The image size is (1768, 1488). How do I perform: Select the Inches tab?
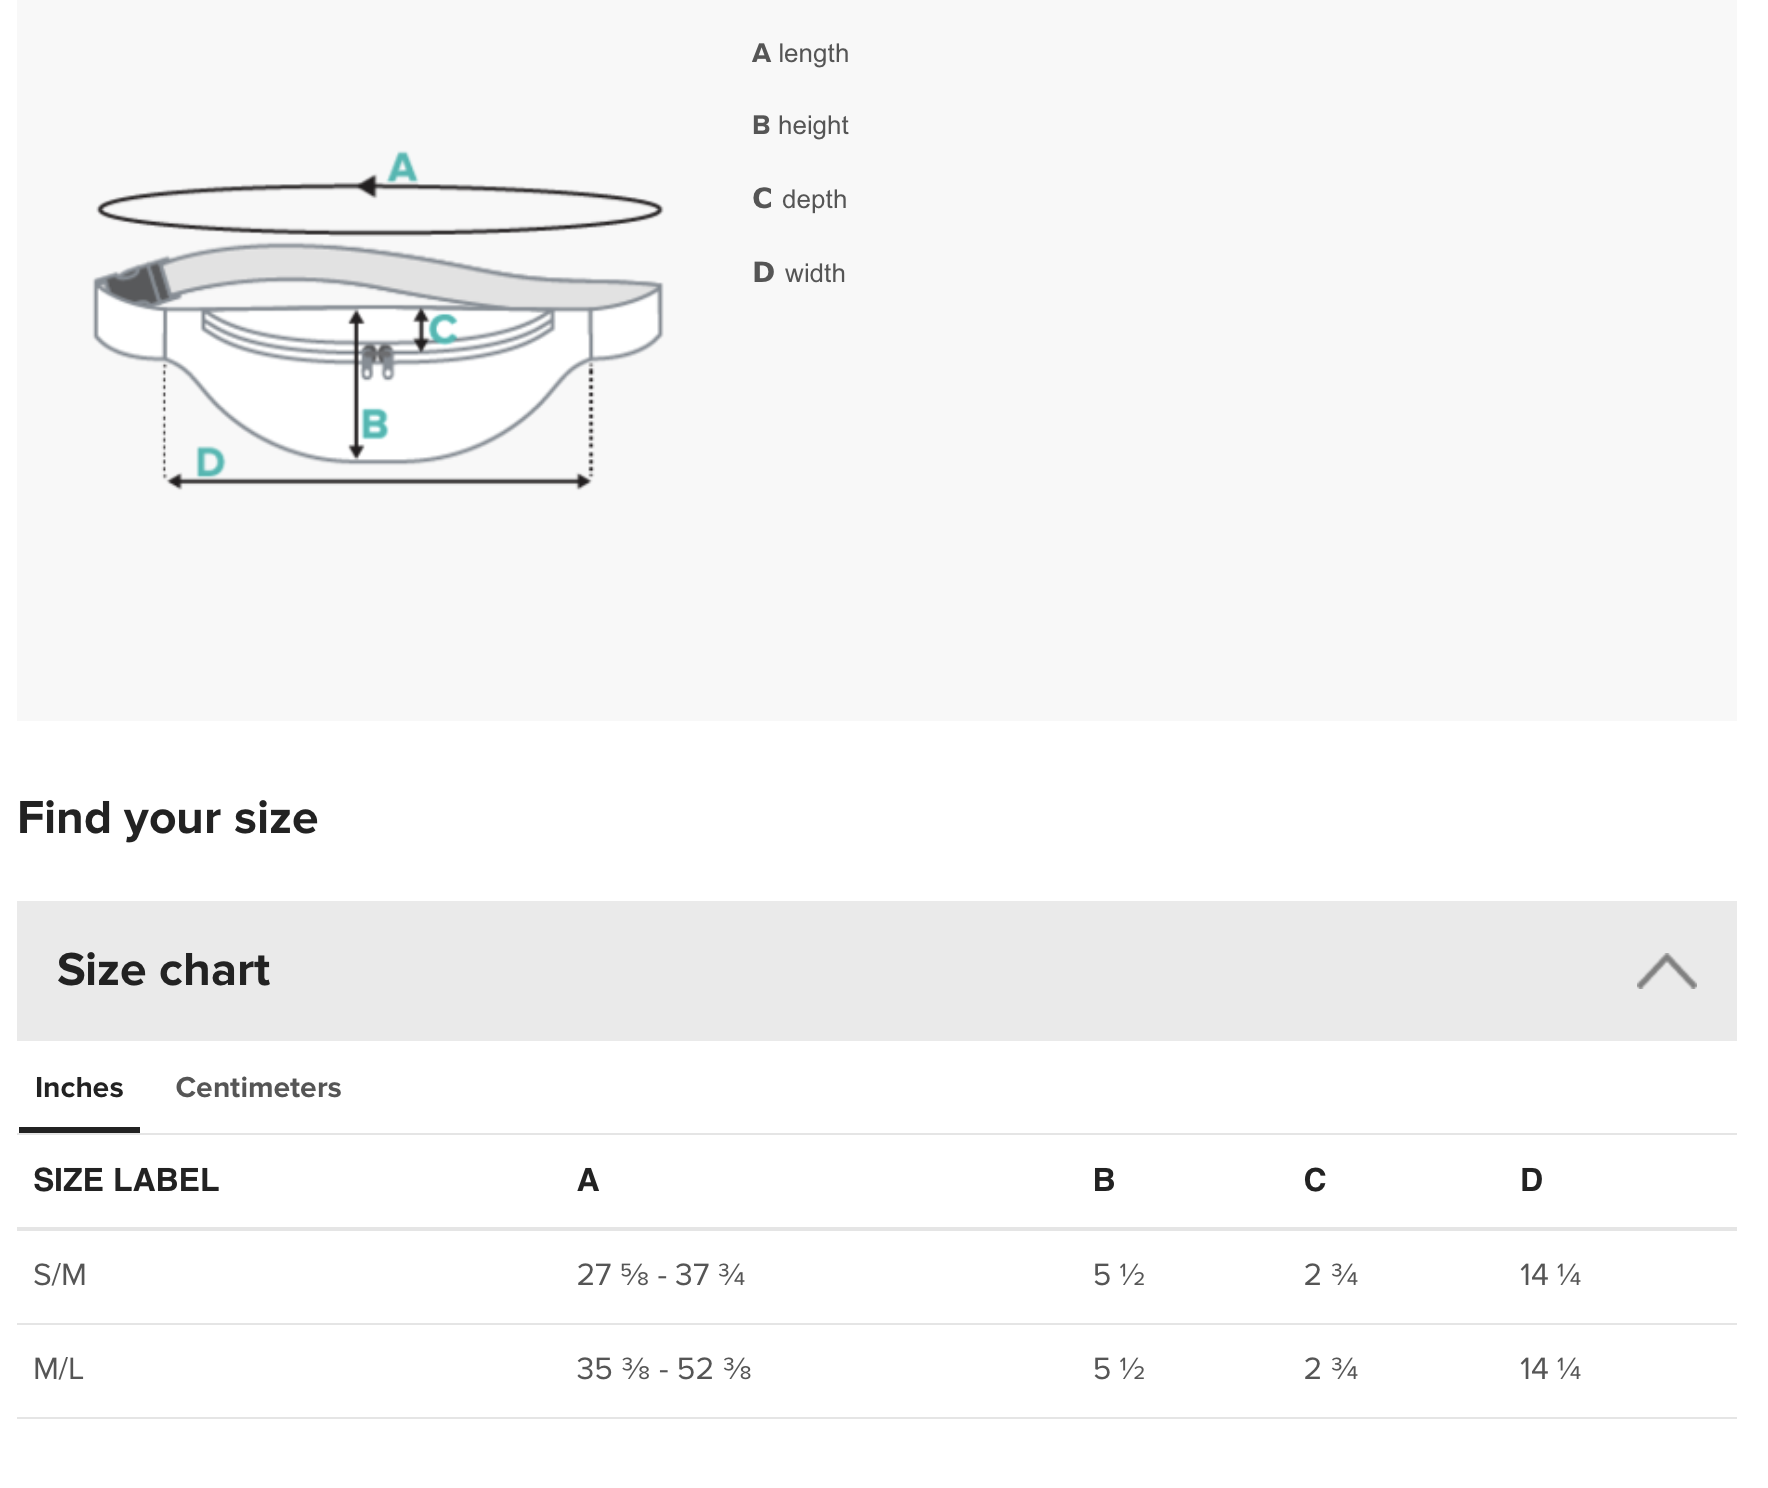(79, 1087)
